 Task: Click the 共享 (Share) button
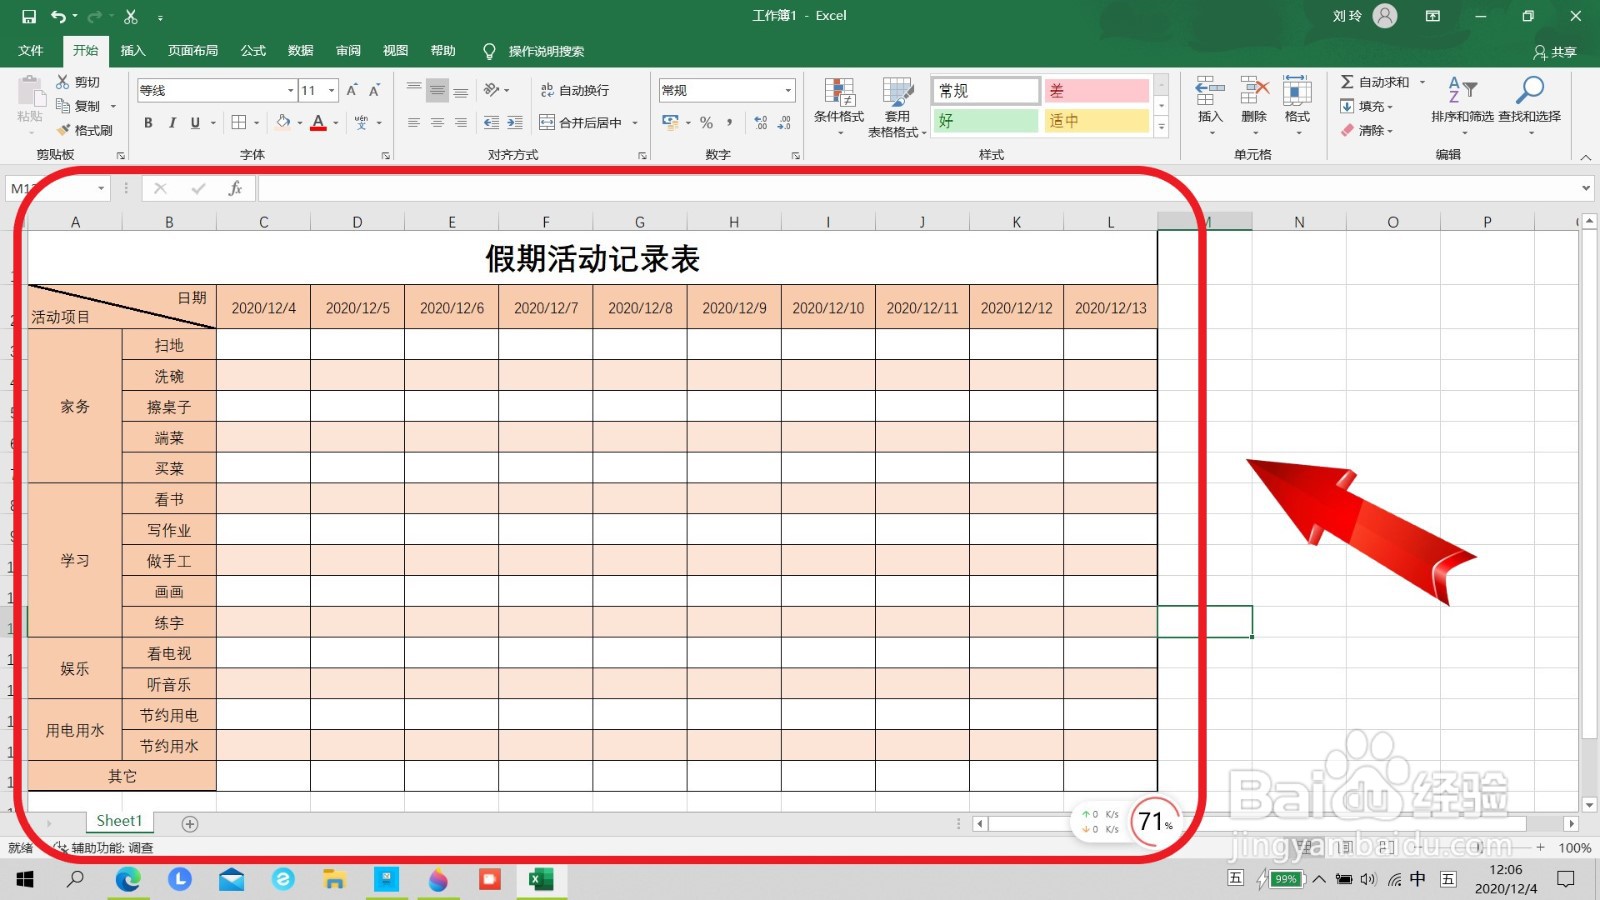pyautogui.click(x=1555, y=52)
